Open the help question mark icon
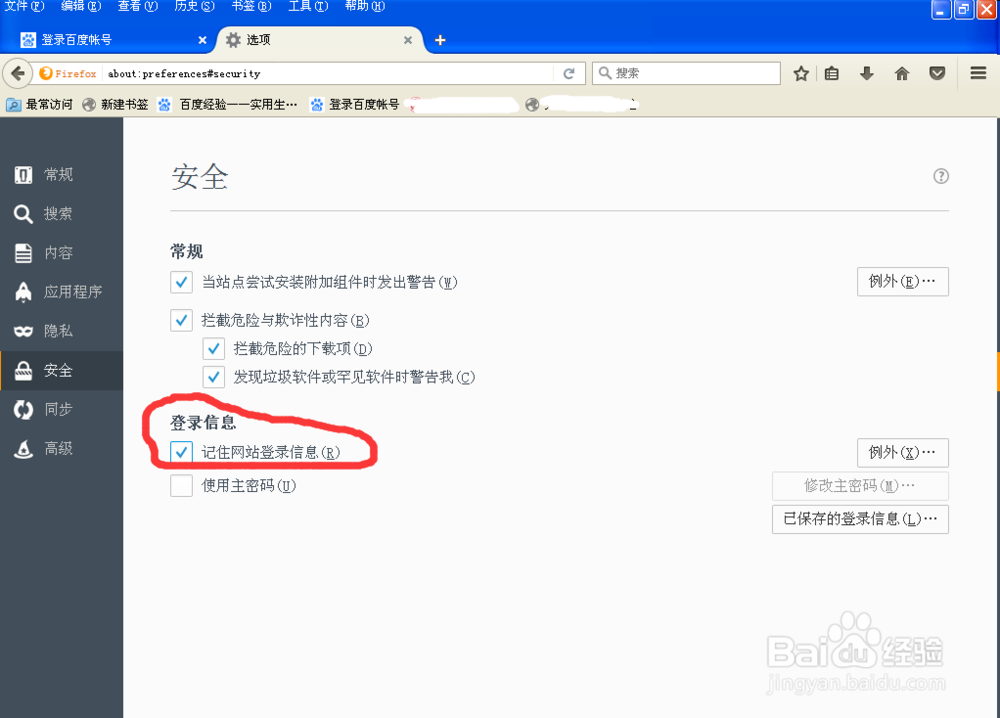 (x=941, y=176)
